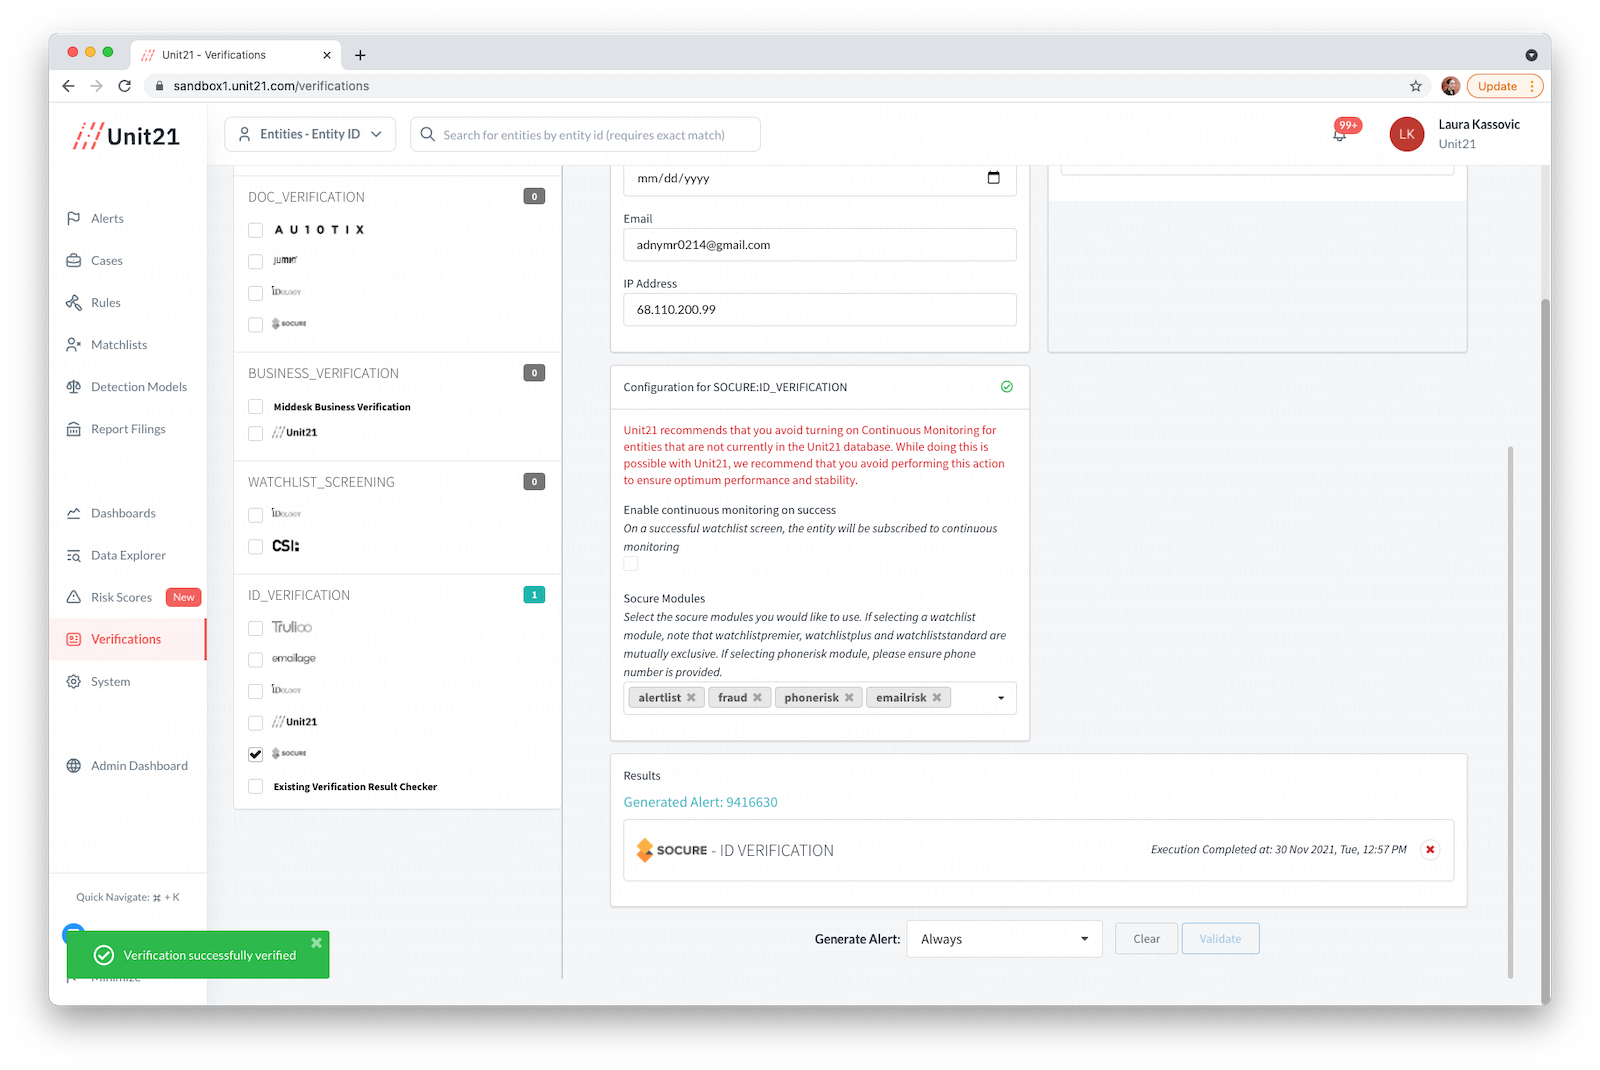Open the Chrome tab search dropdown
1600x1070 pixels.
click(x=1531, y=55)
